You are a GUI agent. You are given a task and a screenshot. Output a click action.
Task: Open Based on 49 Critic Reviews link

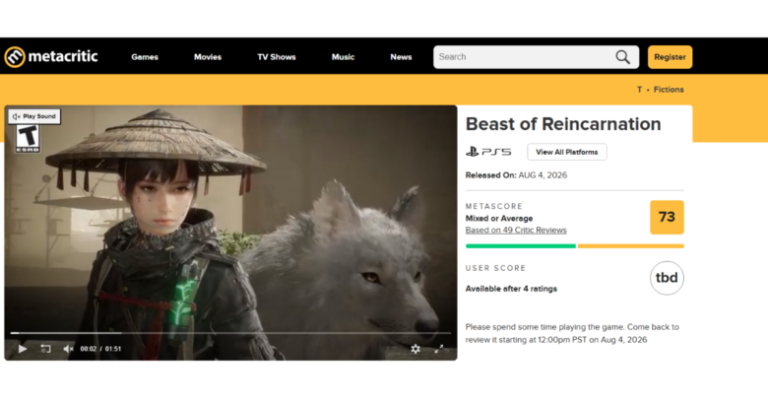[x=516, y=230]
